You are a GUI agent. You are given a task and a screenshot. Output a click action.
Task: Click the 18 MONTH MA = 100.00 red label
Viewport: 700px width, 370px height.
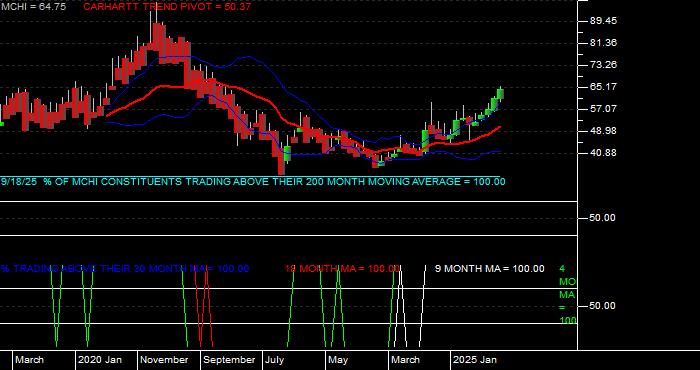(x=342, y=269)
